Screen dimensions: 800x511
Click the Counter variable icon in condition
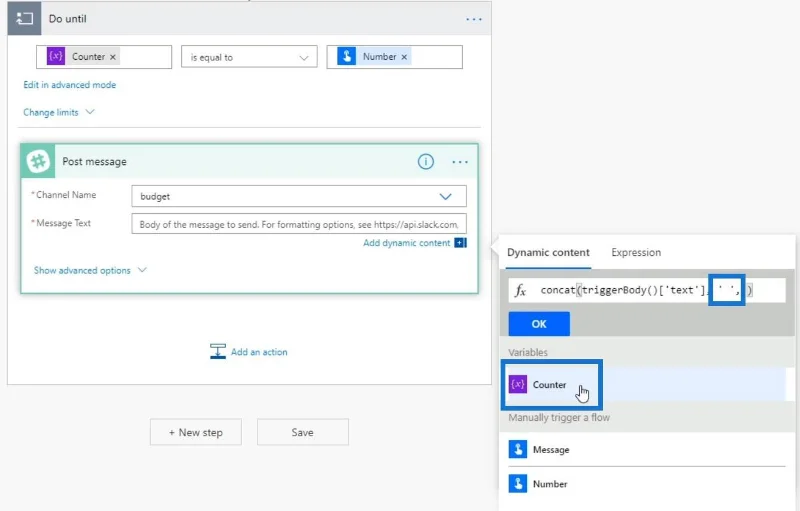[56, 56]
